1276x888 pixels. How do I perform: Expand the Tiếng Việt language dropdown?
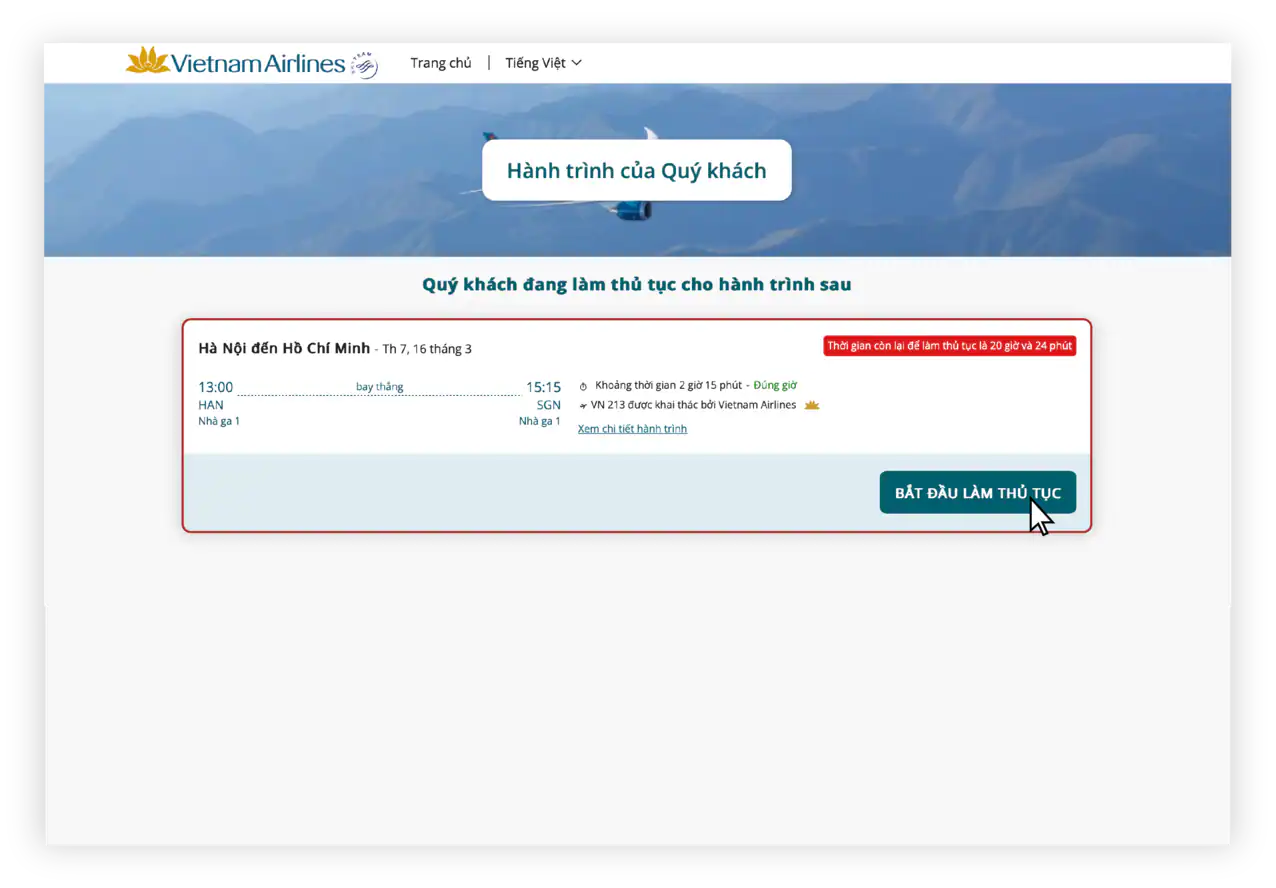[x=543, y=63]
